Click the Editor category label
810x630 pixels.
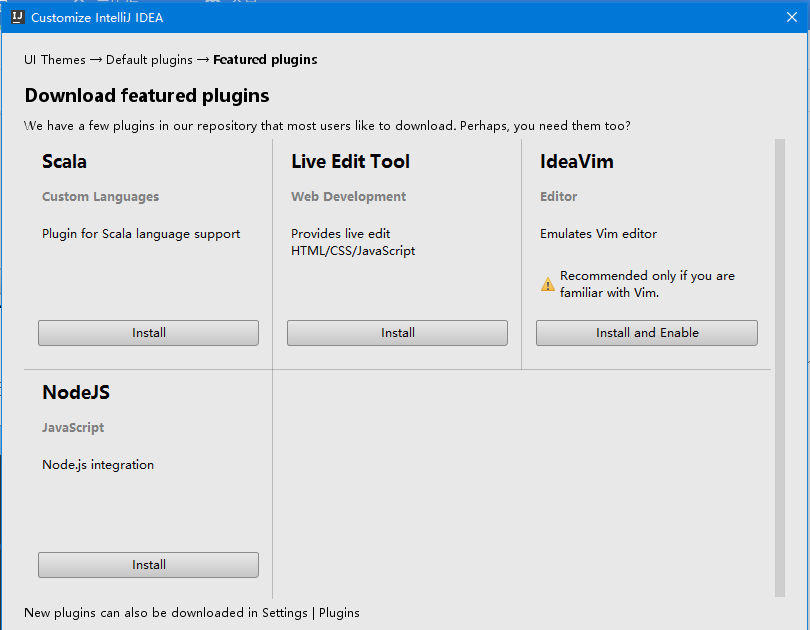(558, 197)
